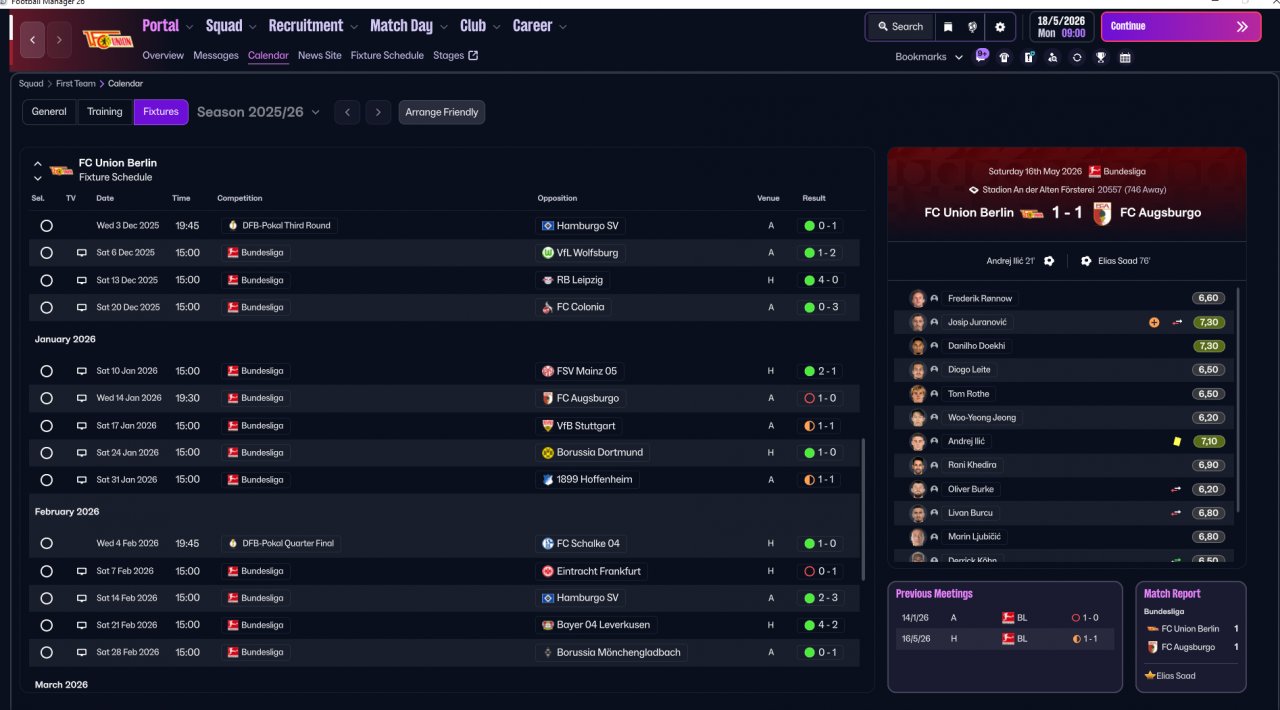The height and width of the screenshot is (710, 1280).
Task: Switch to the Training tab
Action: pos(105,112)
